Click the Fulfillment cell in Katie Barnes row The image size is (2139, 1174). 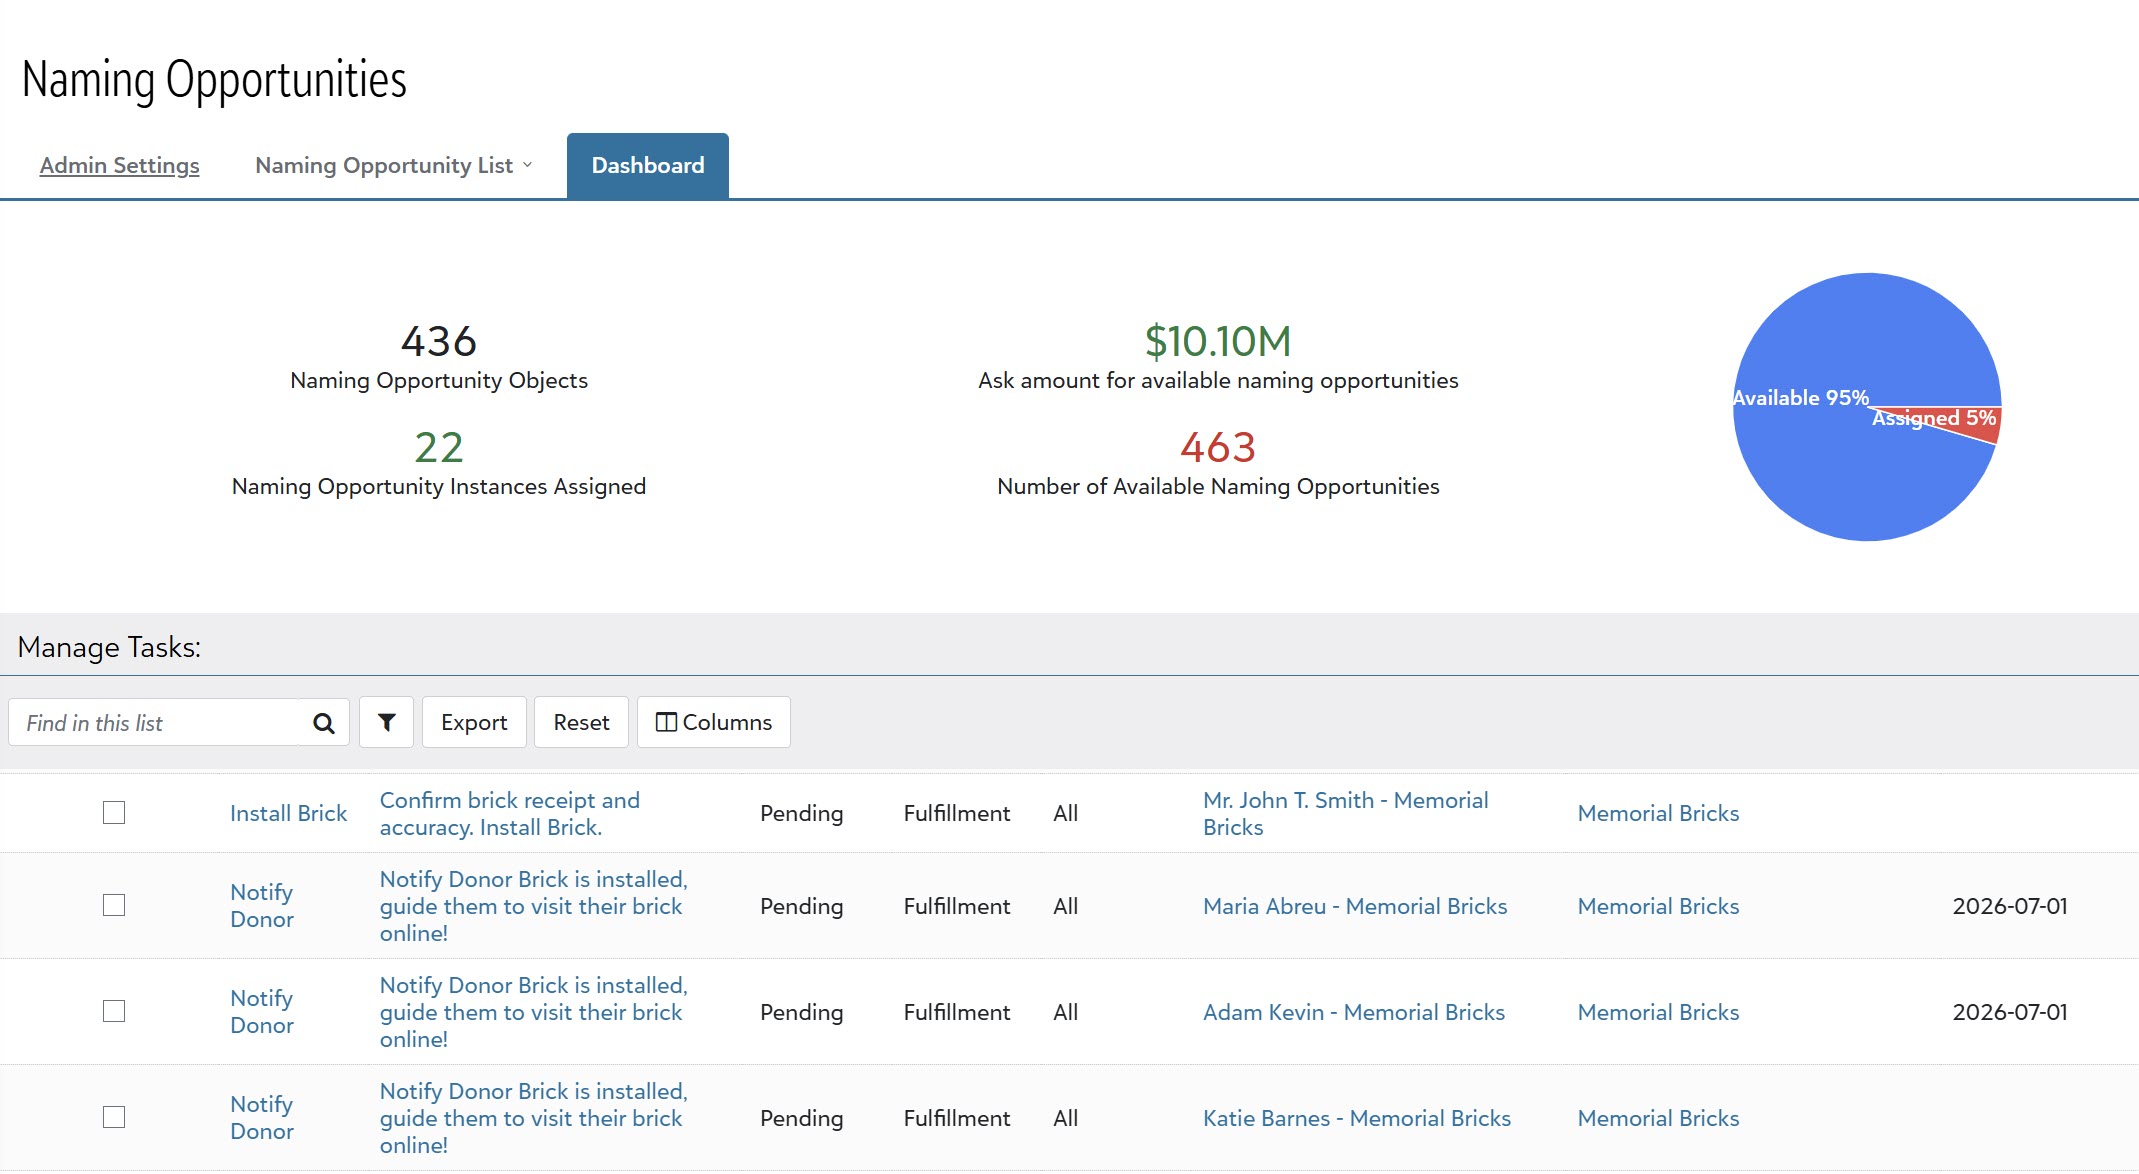(x=957, y=1118)
